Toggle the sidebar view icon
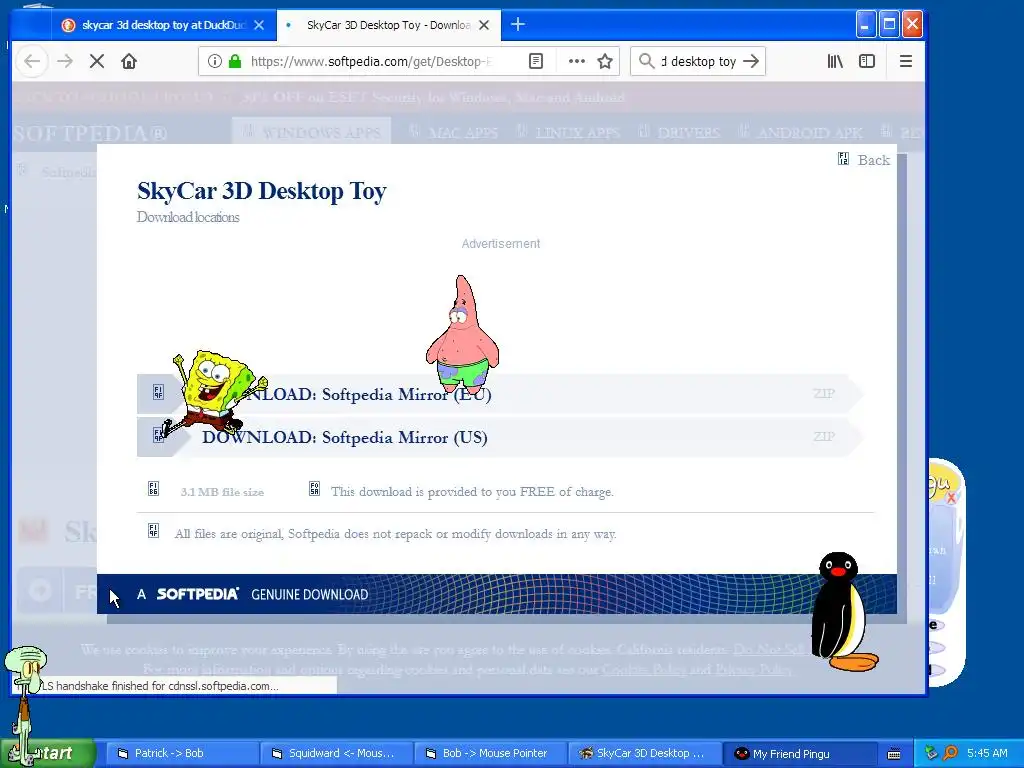Image resolution: width=1024 pixels, height=768 pixels. click(x=867, y=61)
